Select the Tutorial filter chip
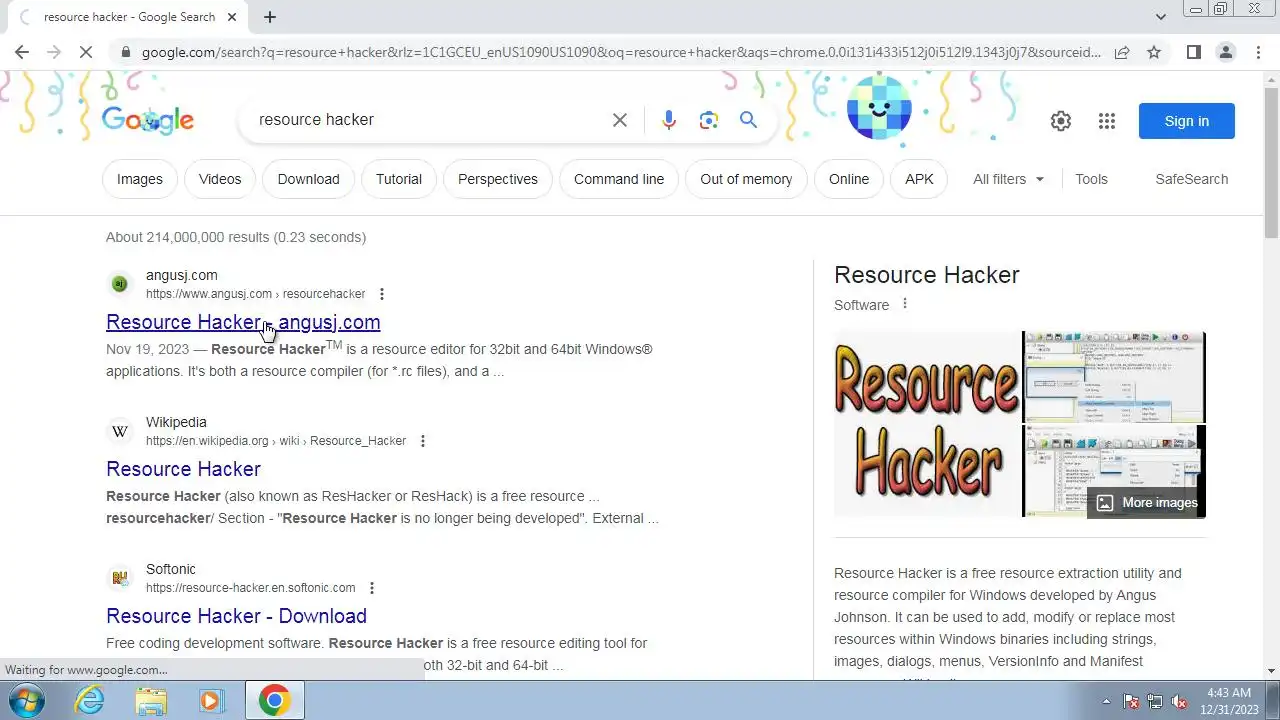This screenshot has width=1280, height=720. point(399,179)
